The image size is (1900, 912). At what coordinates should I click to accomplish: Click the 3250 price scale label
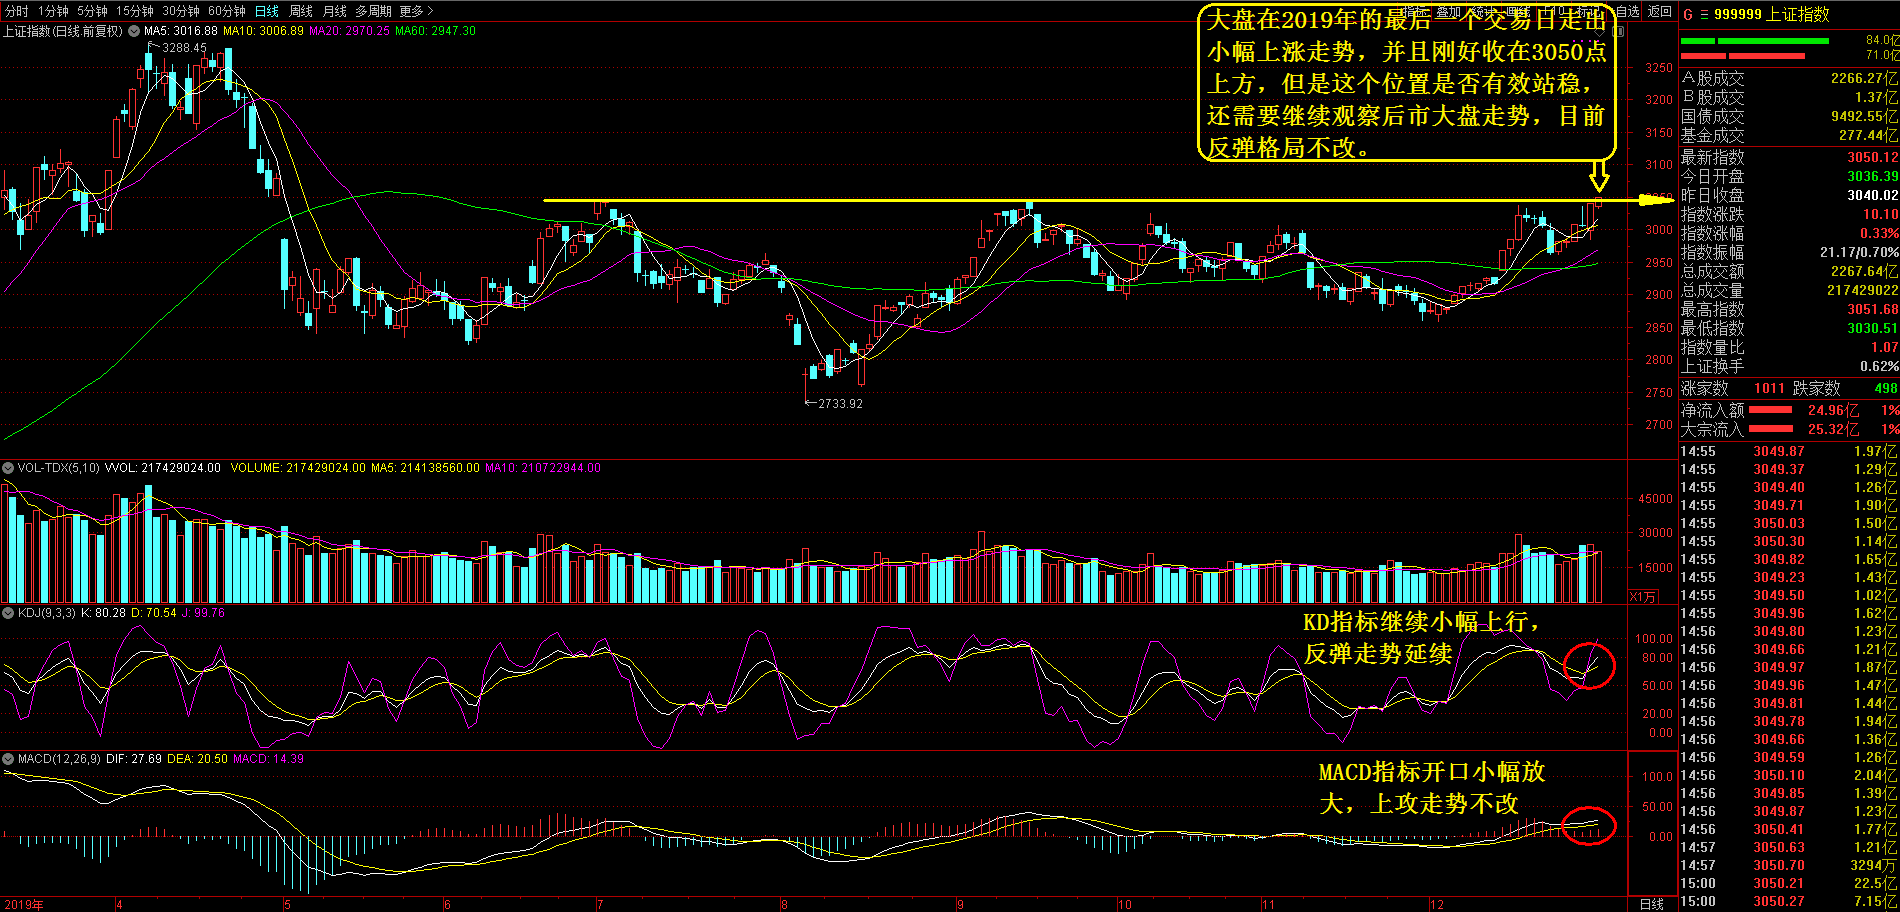pyautogui.click(x=1658, y=68)
